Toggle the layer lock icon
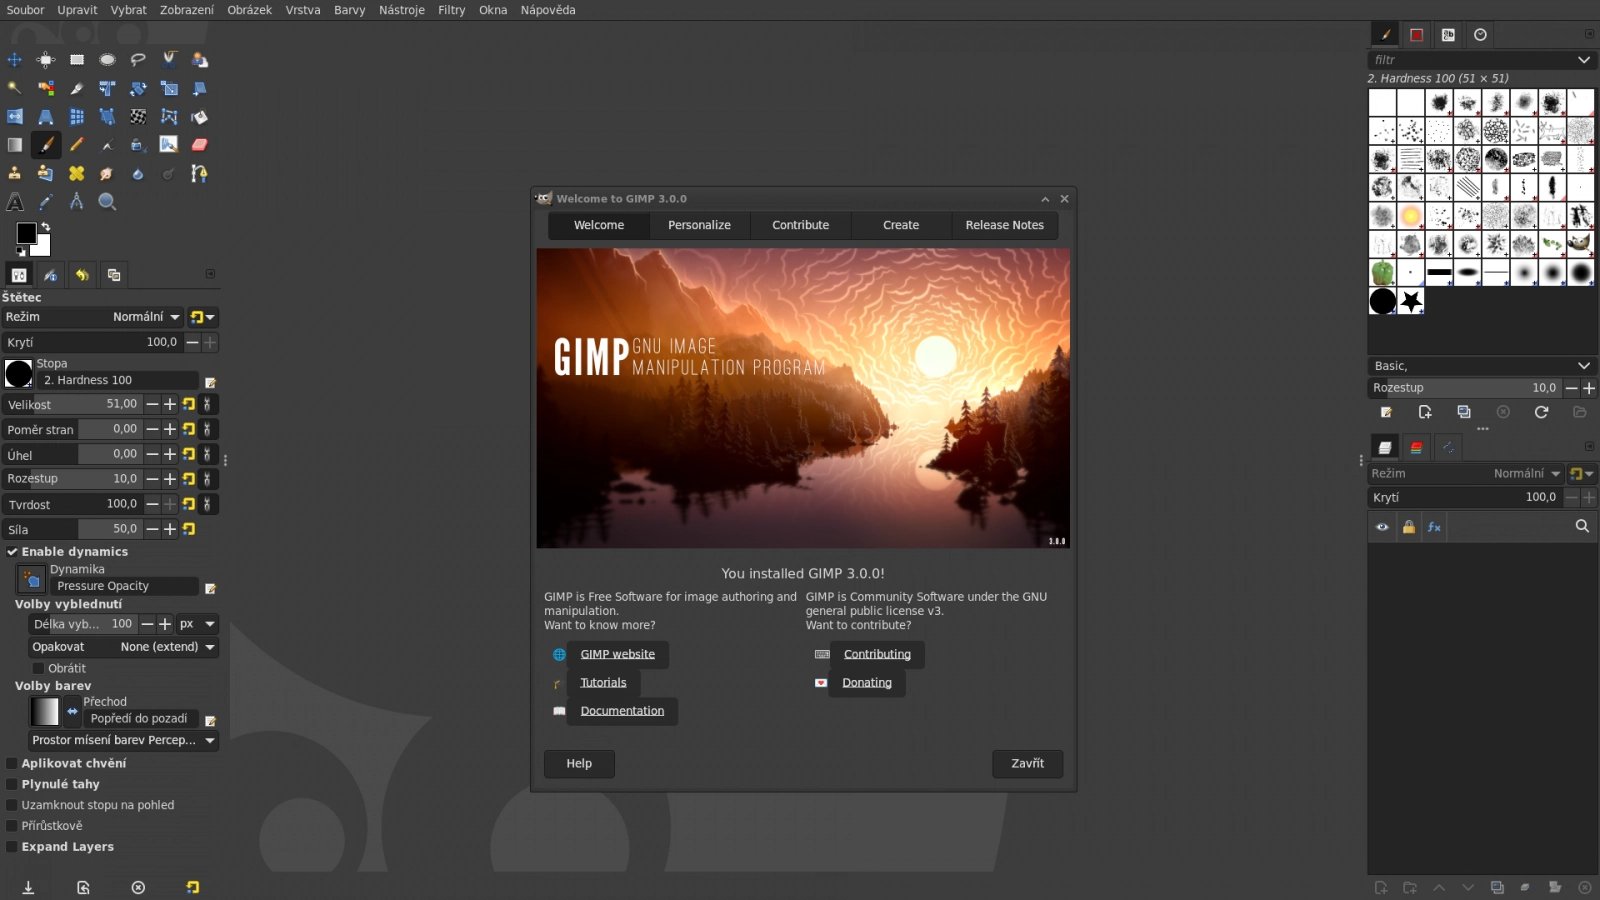Viewport: 1600px width, 900px height. (1408, 527)
